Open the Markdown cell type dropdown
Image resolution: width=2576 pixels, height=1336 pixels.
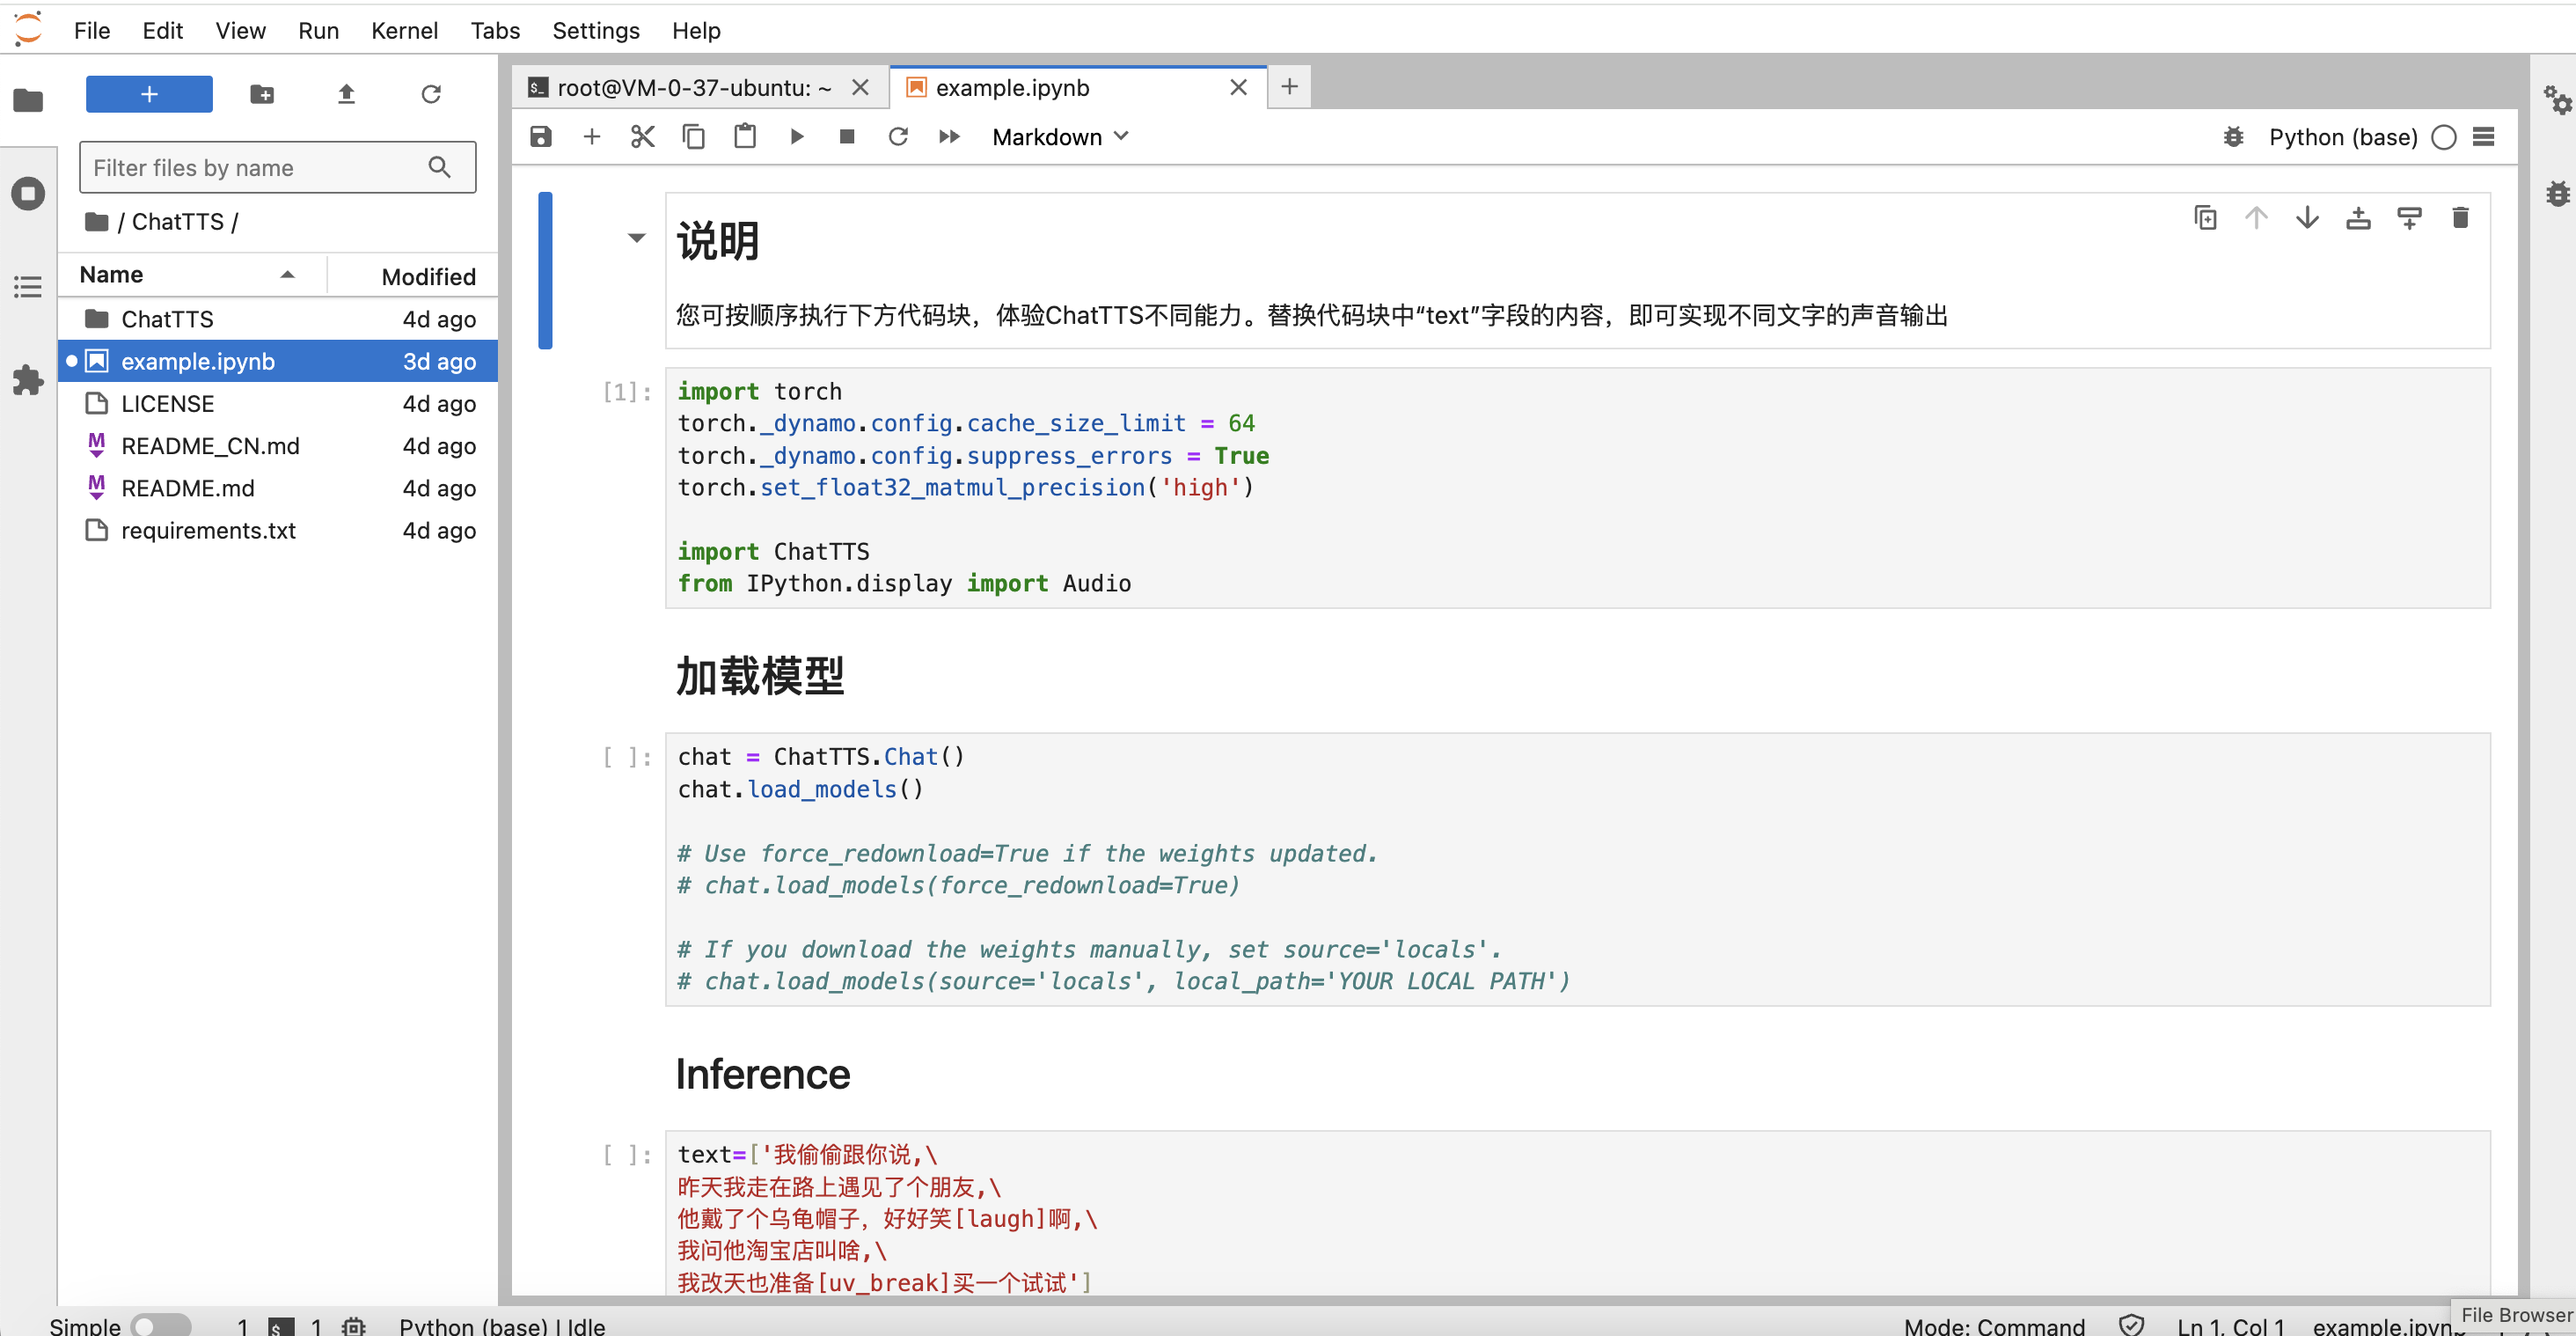(1060, 137)
